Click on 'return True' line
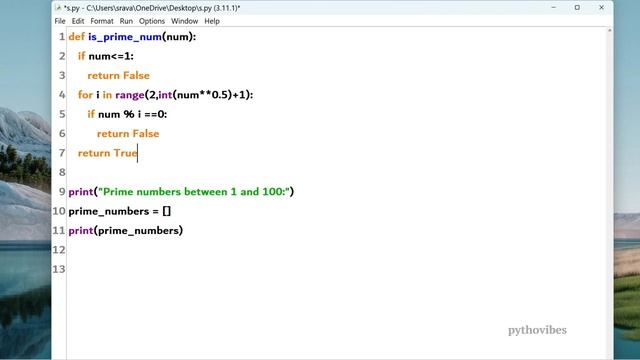Image resolution: width=640 pixels, height=360 pixels. (x=108, y=153)
